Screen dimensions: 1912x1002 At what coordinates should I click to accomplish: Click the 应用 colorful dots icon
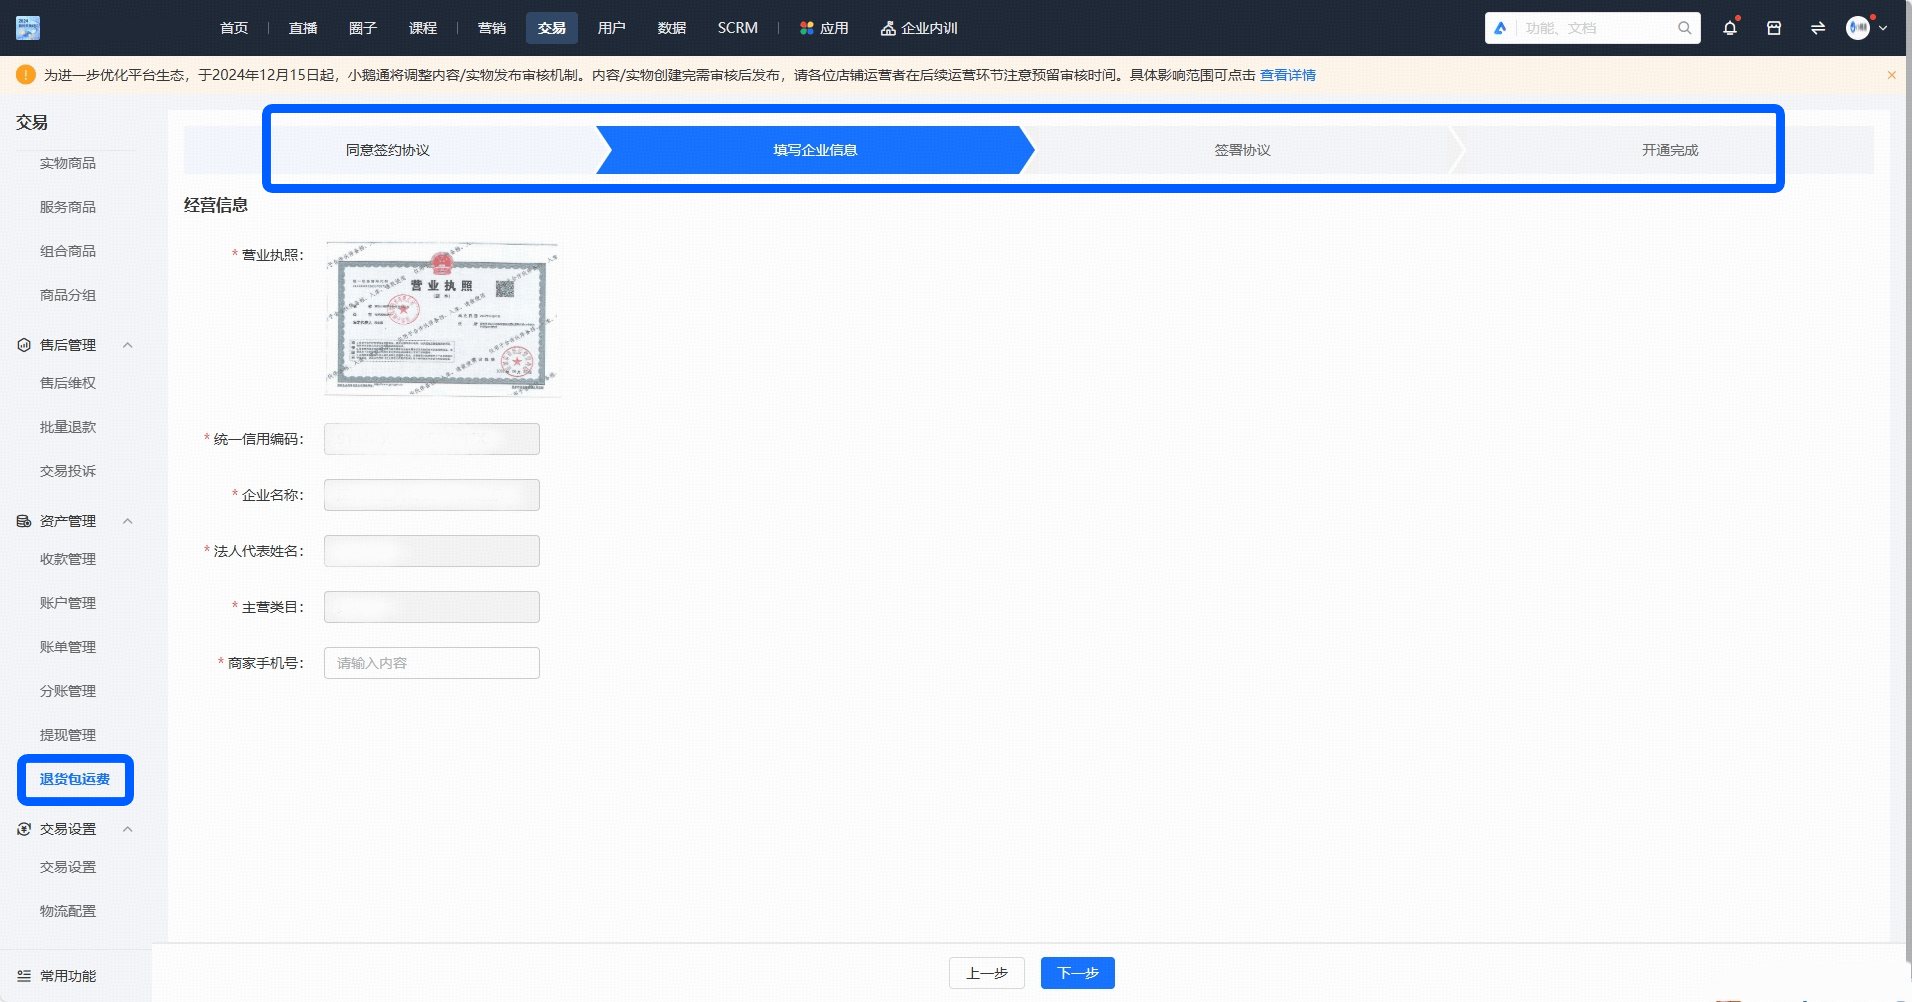click(807, 28)
